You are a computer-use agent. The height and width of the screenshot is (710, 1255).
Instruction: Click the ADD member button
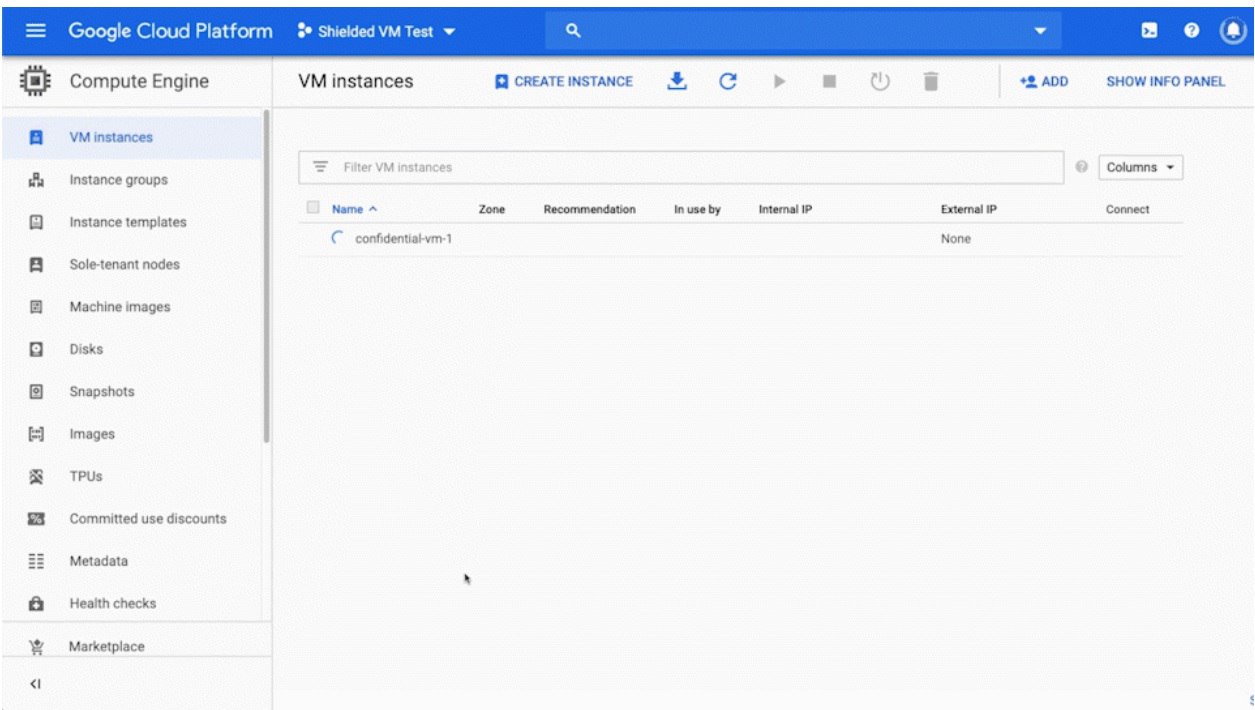click(x=1043, y=82)
